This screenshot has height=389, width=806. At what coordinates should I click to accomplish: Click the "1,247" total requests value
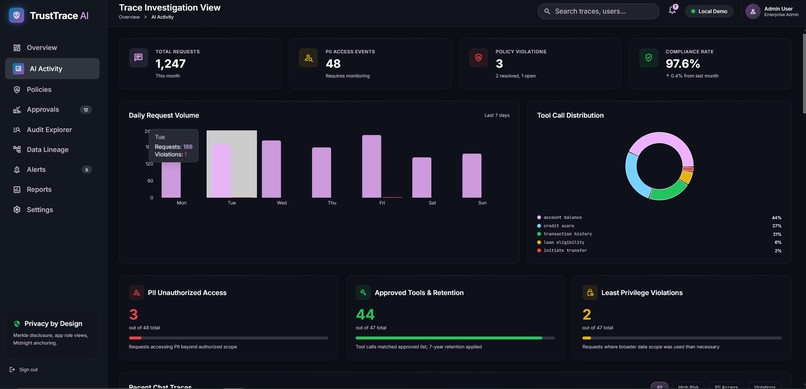[x=171, y=64]
